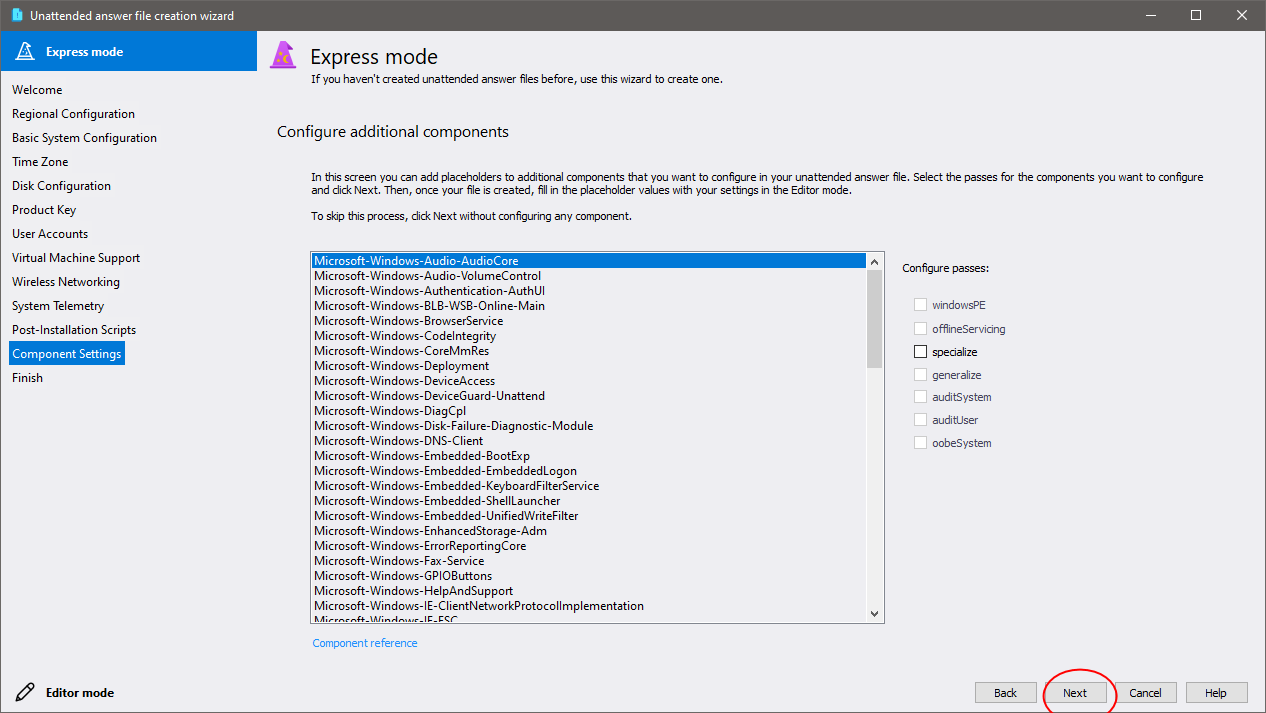Select Microsoft-Windows-DeviceGuard-Unattend component
The height and width of the screenshot is (713, 1266).
[x=588, y=396]
